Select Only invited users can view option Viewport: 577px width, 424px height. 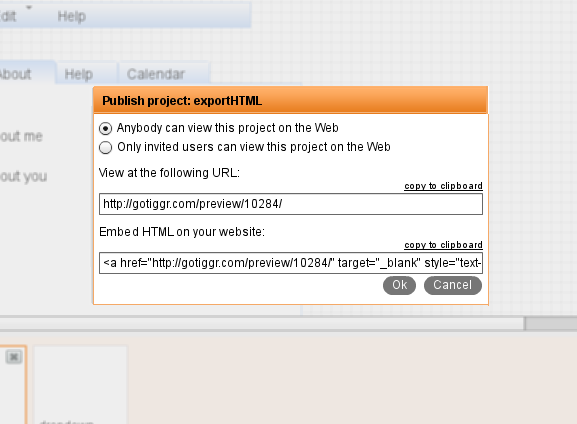106,148
